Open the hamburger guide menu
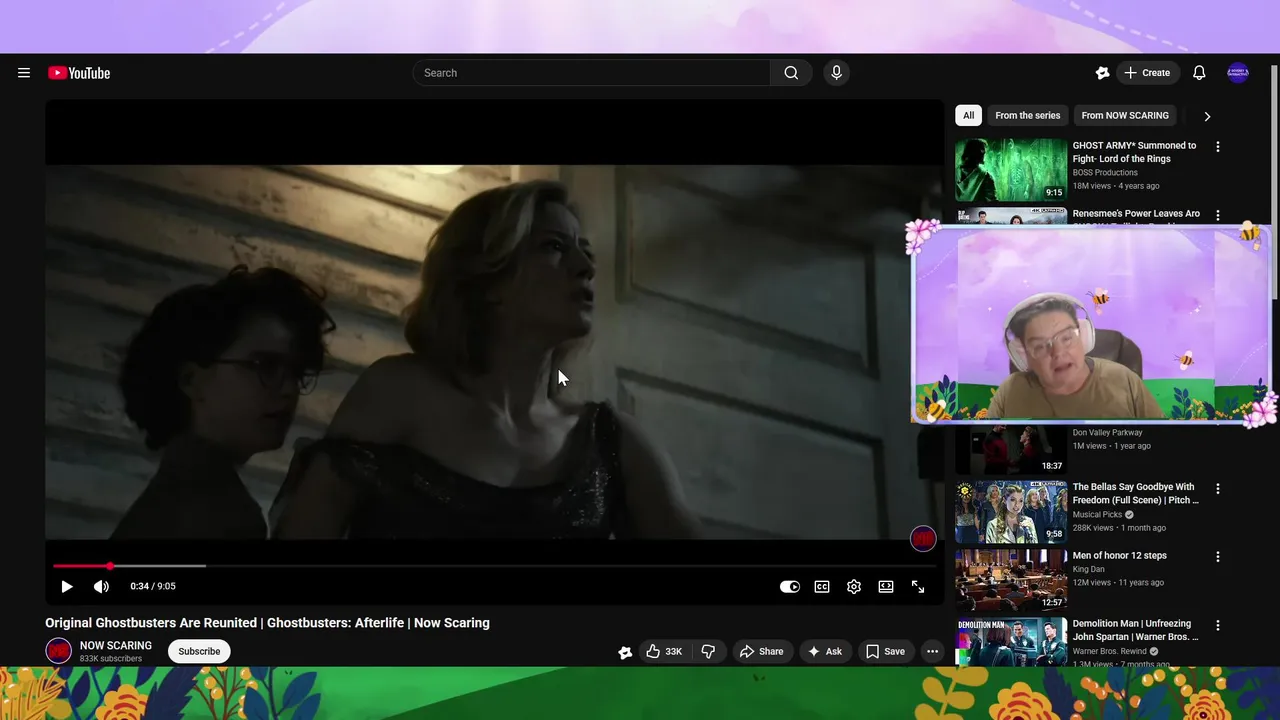This screenshot has width=1280, height=720. click(x=24, y=73)
